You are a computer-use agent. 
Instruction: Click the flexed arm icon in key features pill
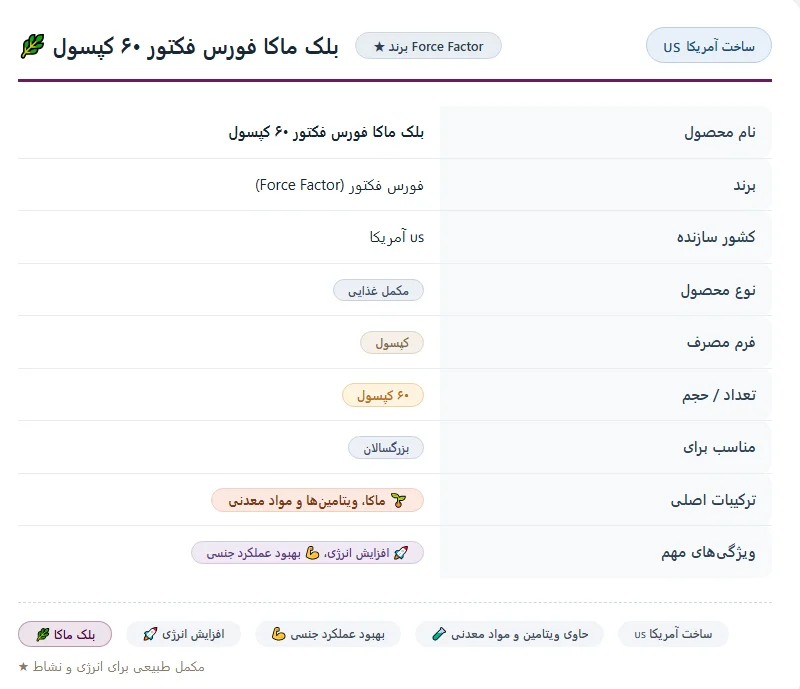pyautogui.click(x=312, y=553)
